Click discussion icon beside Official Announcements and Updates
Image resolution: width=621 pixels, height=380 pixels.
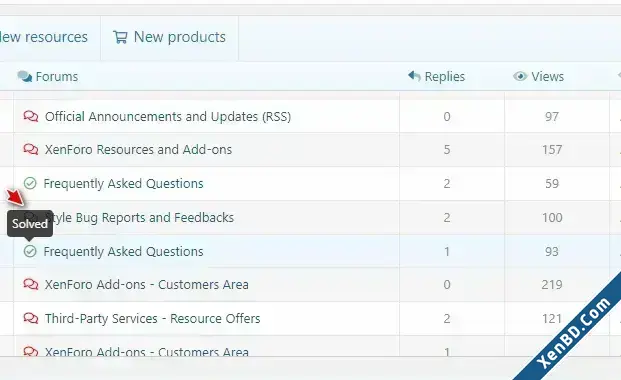click(31, 116)
